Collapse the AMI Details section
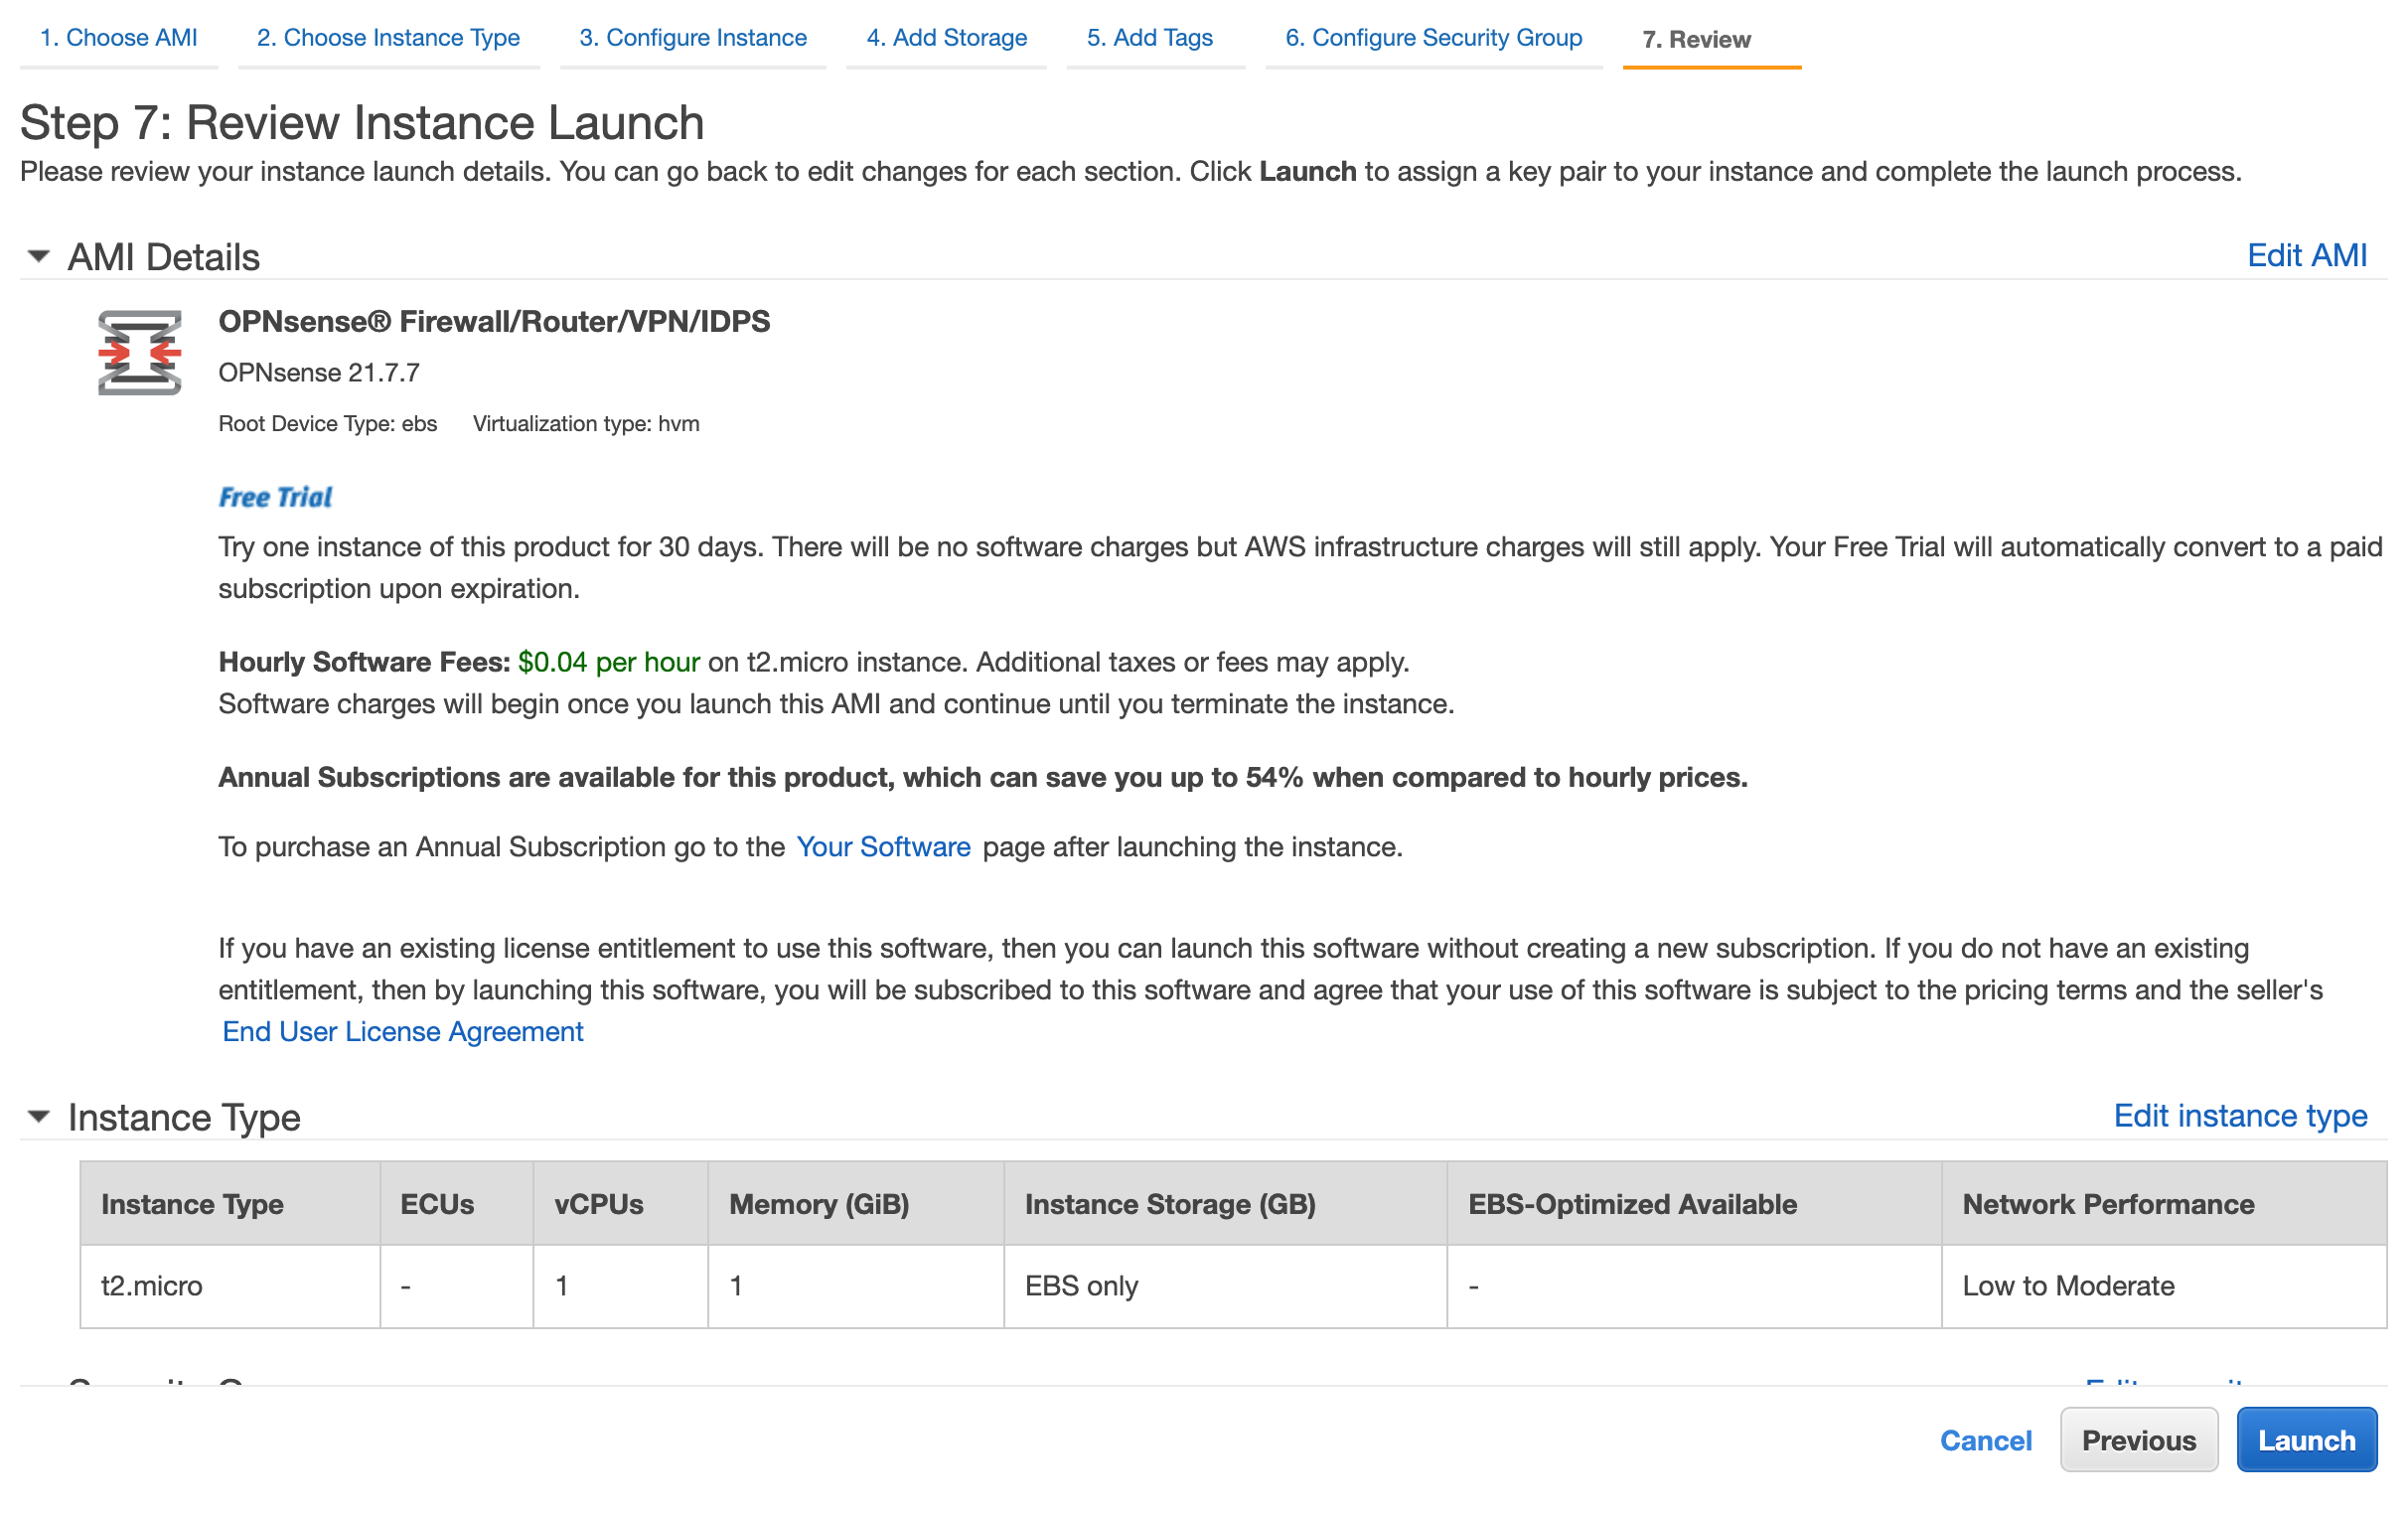The image size is (2408, 1514). tap(38, 257)
